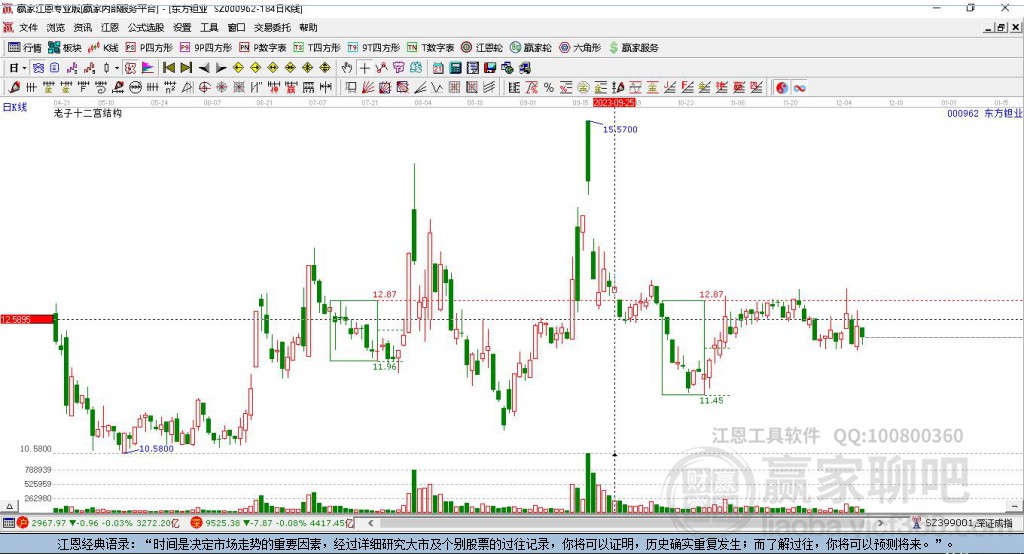Select the diagonal parallel lines tool

488,88
